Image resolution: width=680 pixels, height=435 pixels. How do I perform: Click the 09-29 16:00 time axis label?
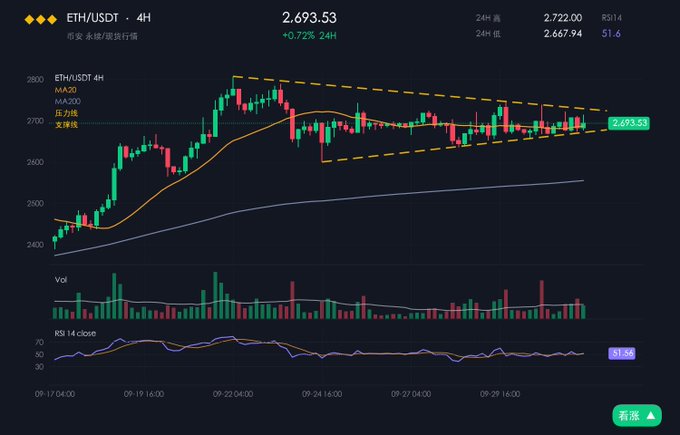(x=500, y=394)
